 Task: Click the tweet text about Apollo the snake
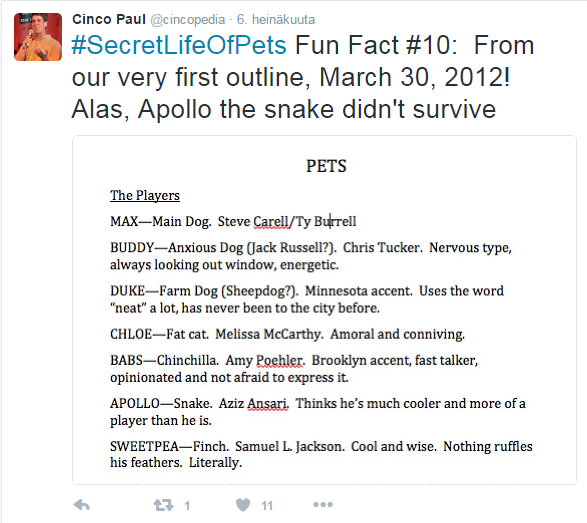[283, 109]
